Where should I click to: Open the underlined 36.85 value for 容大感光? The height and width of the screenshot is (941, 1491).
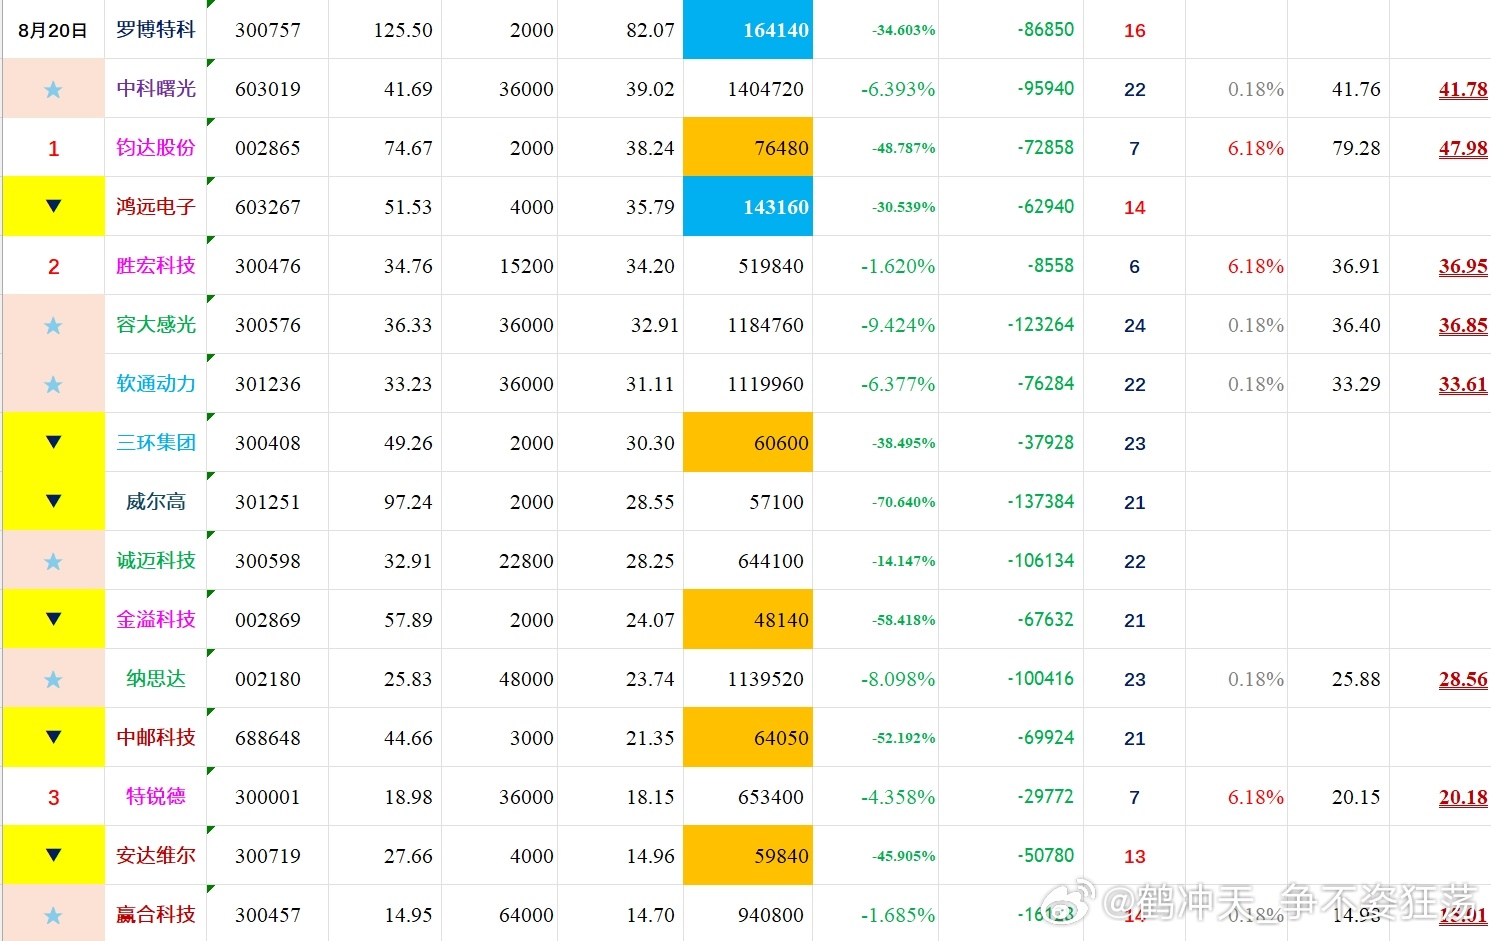1463,326
